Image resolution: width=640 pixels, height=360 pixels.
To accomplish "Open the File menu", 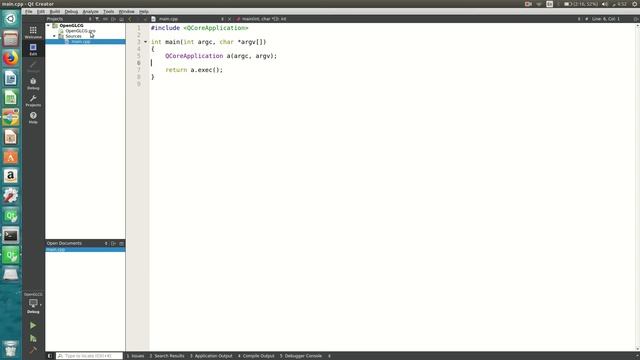I will 29,11.
